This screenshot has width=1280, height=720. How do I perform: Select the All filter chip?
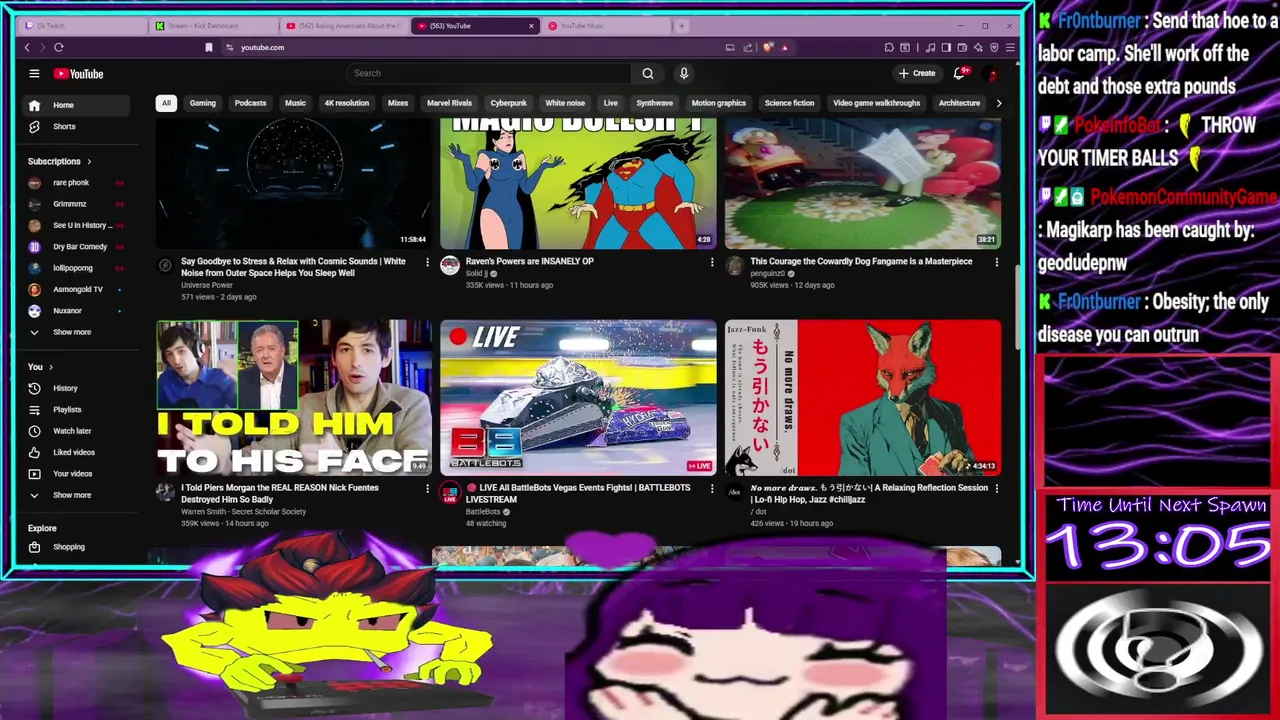tap(166, 103)
